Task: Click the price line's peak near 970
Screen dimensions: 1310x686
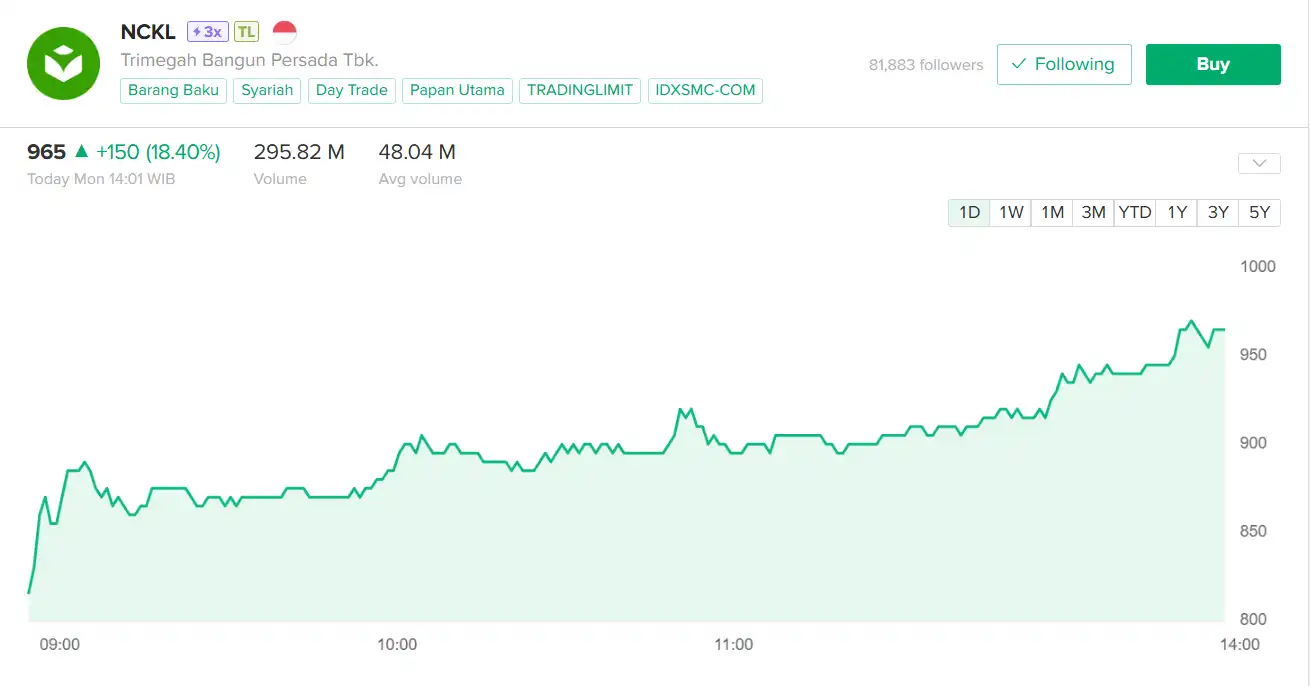Action: click(1190, 321)
